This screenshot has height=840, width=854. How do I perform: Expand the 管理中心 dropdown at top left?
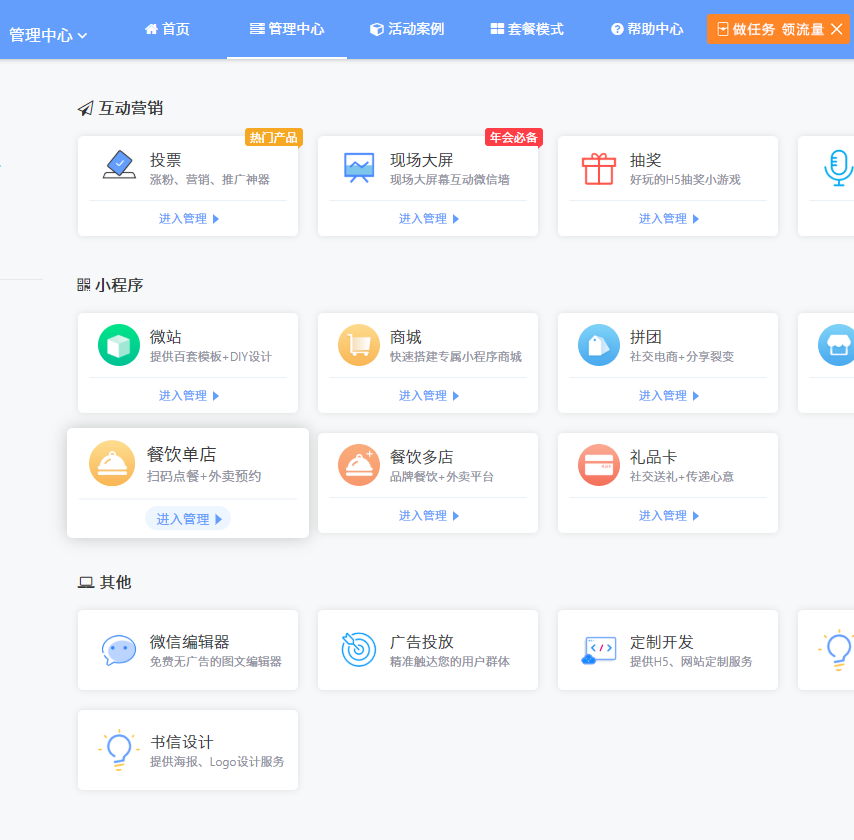[48, 35]
